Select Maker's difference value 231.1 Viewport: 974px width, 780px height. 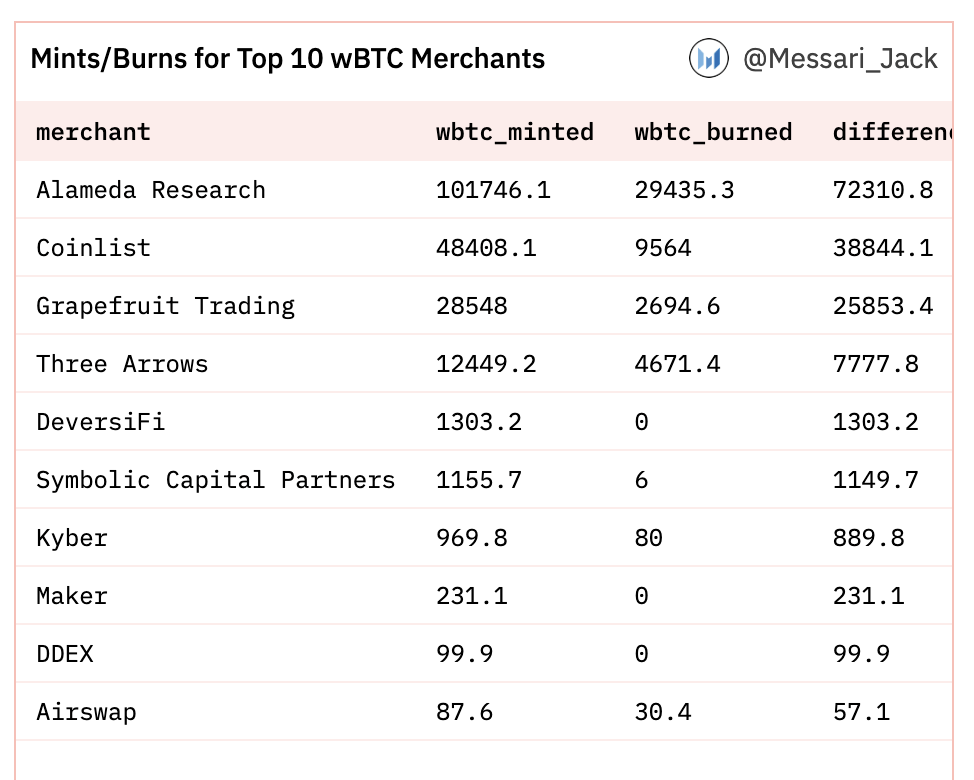point(868,596)
